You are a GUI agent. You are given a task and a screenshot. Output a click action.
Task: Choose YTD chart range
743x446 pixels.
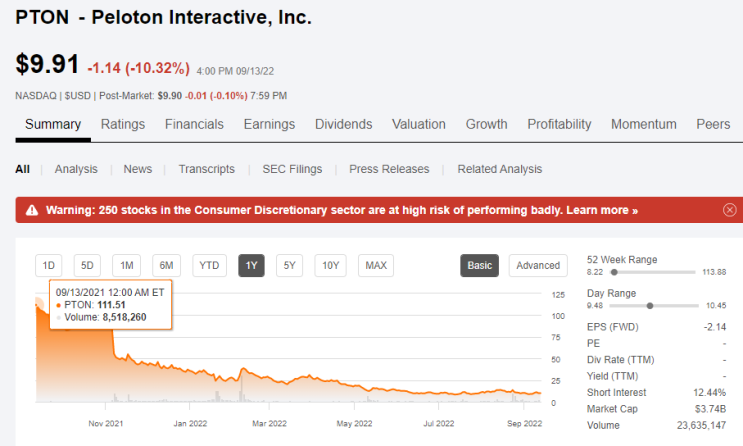coord(209,265)
